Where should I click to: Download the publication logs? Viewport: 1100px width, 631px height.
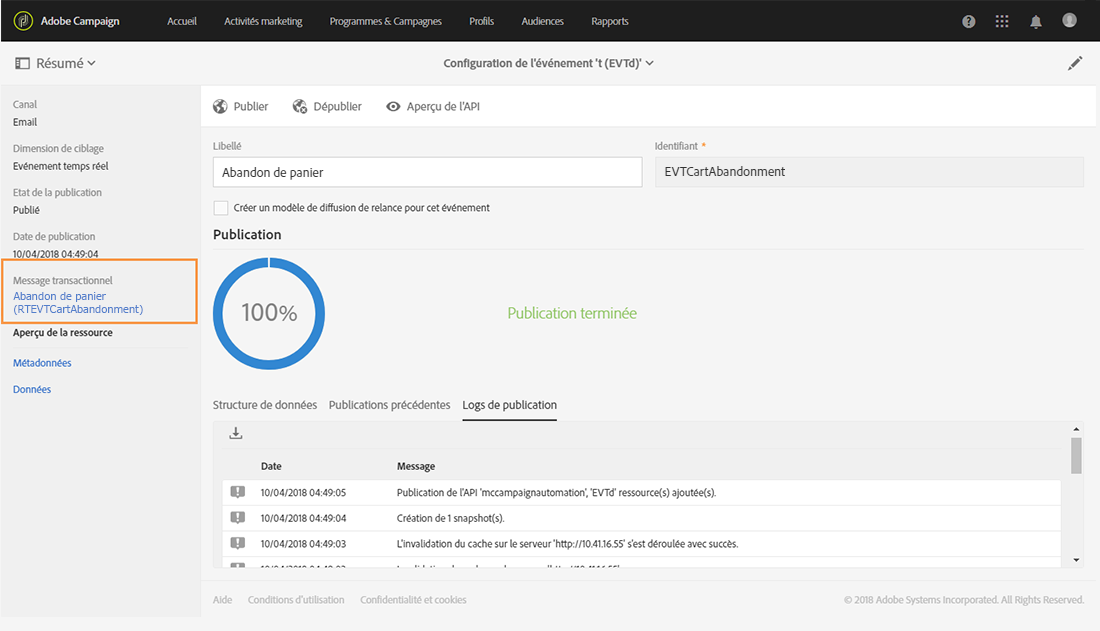(236, 433)
